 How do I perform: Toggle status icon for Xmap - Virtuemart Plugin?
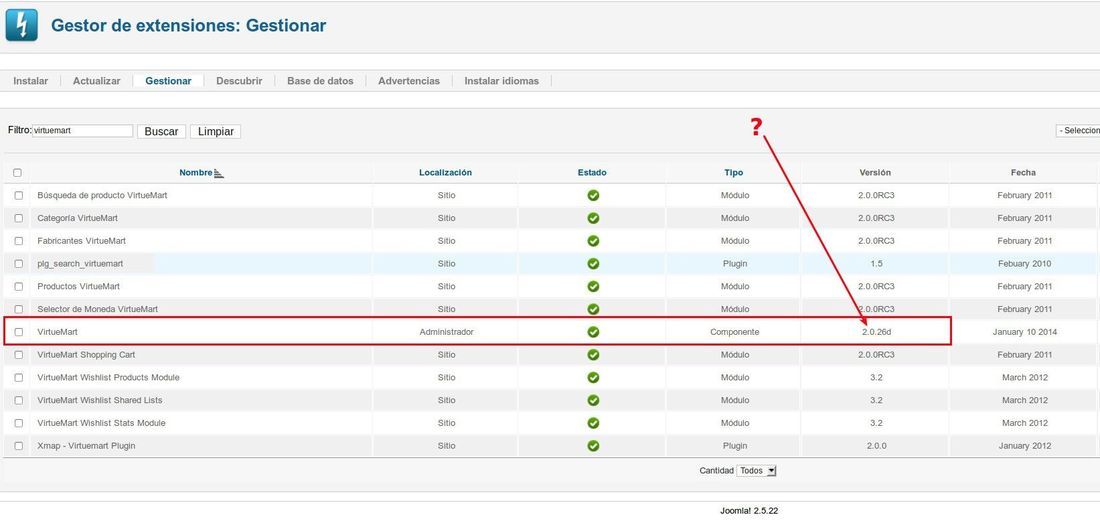coord(593,446)
